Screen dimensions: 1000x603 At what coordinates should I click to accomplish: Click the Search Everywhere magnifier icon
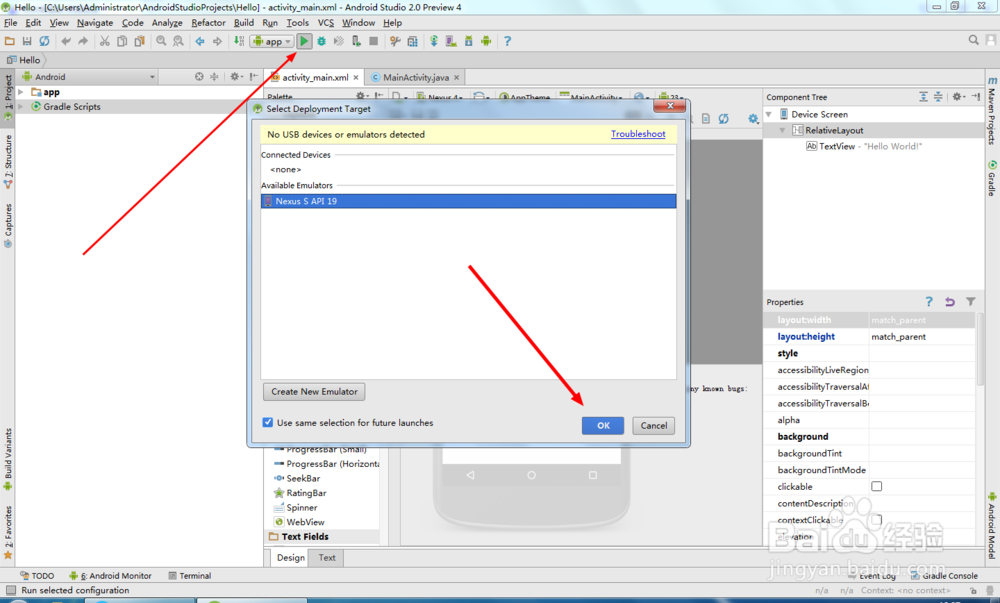973,40
